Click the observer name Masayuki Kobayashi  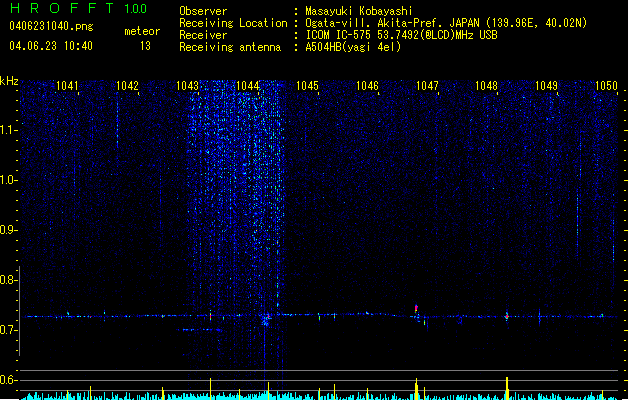(x=359, y=11)
